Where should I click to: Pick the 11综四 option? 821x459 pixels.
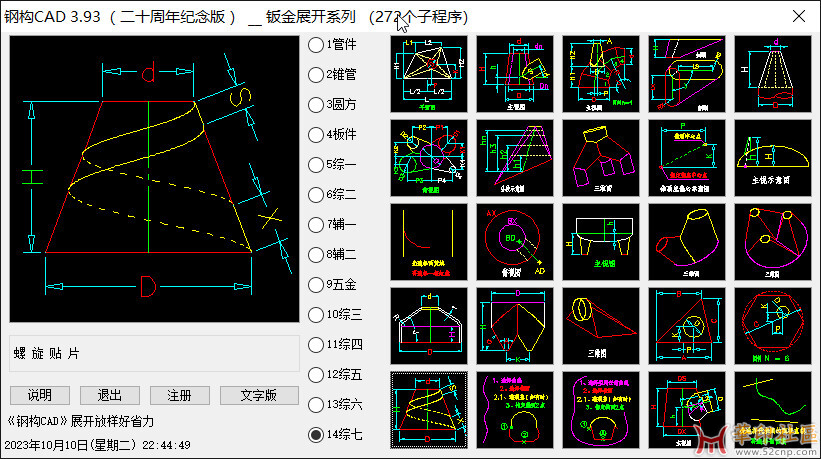tap(316, 345)
